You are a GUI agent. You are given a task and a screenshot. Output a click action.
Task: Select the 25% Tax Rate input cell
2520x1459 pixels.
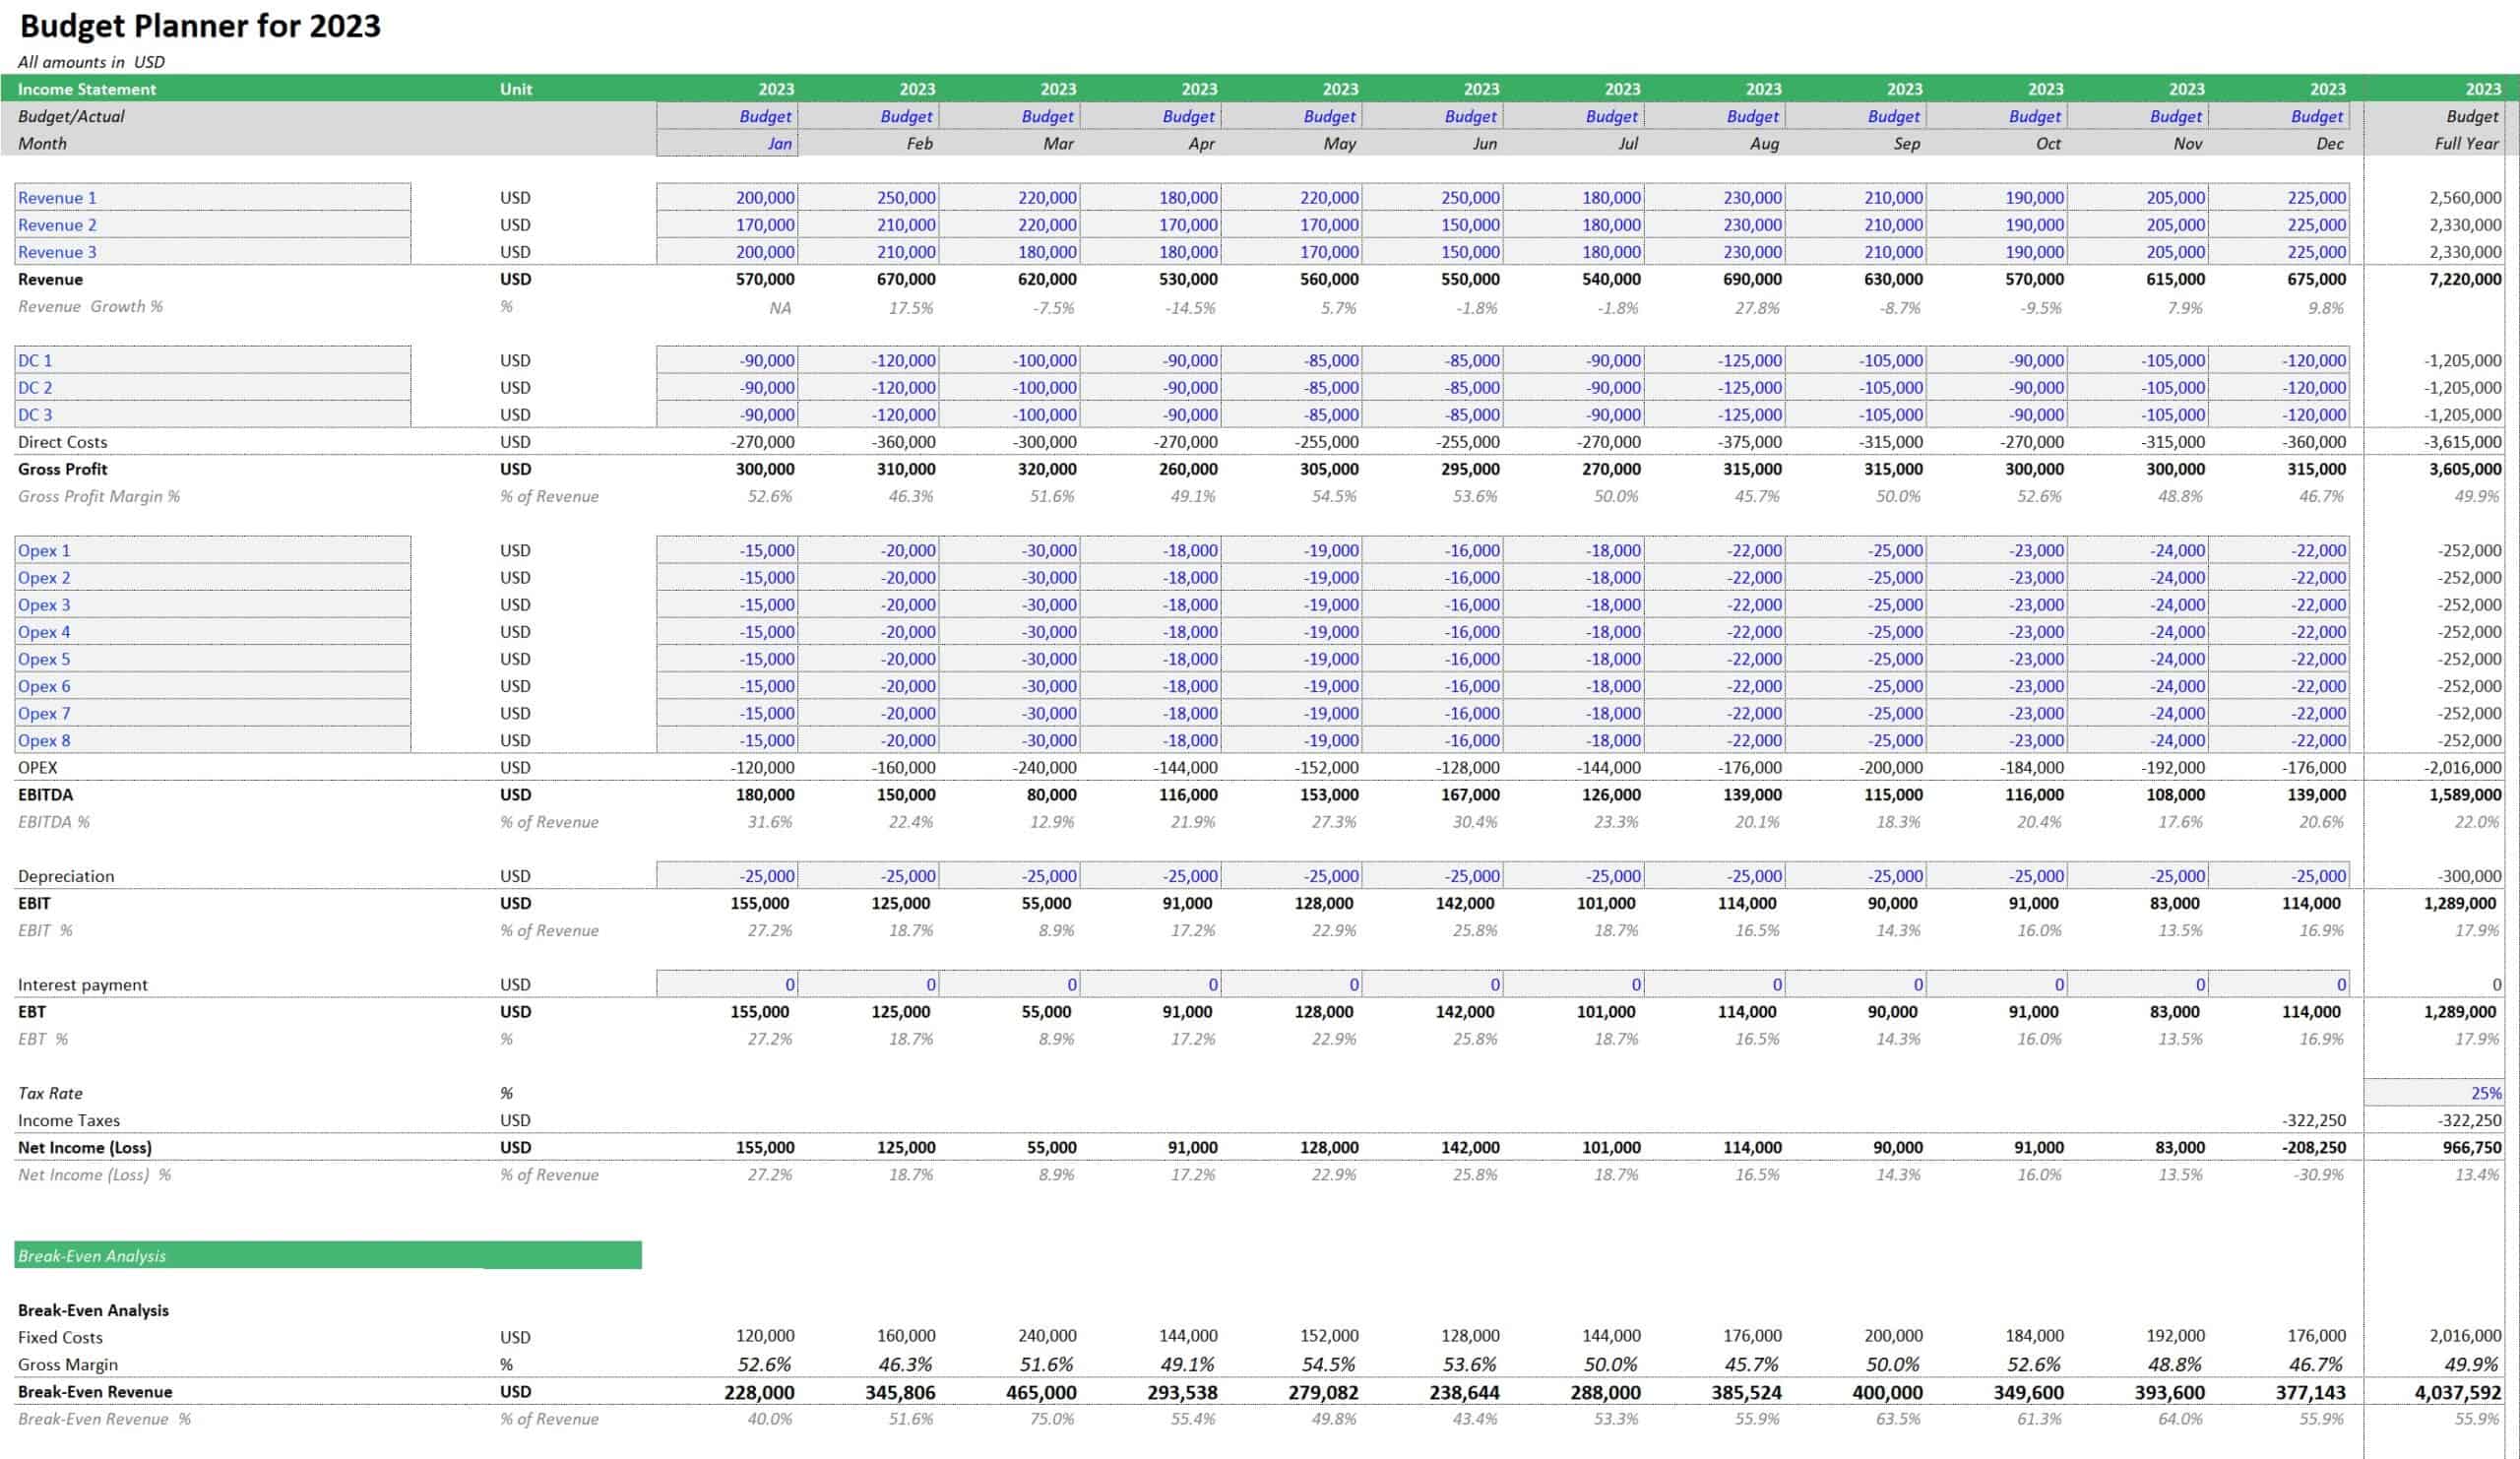tap(2434, 1092)
